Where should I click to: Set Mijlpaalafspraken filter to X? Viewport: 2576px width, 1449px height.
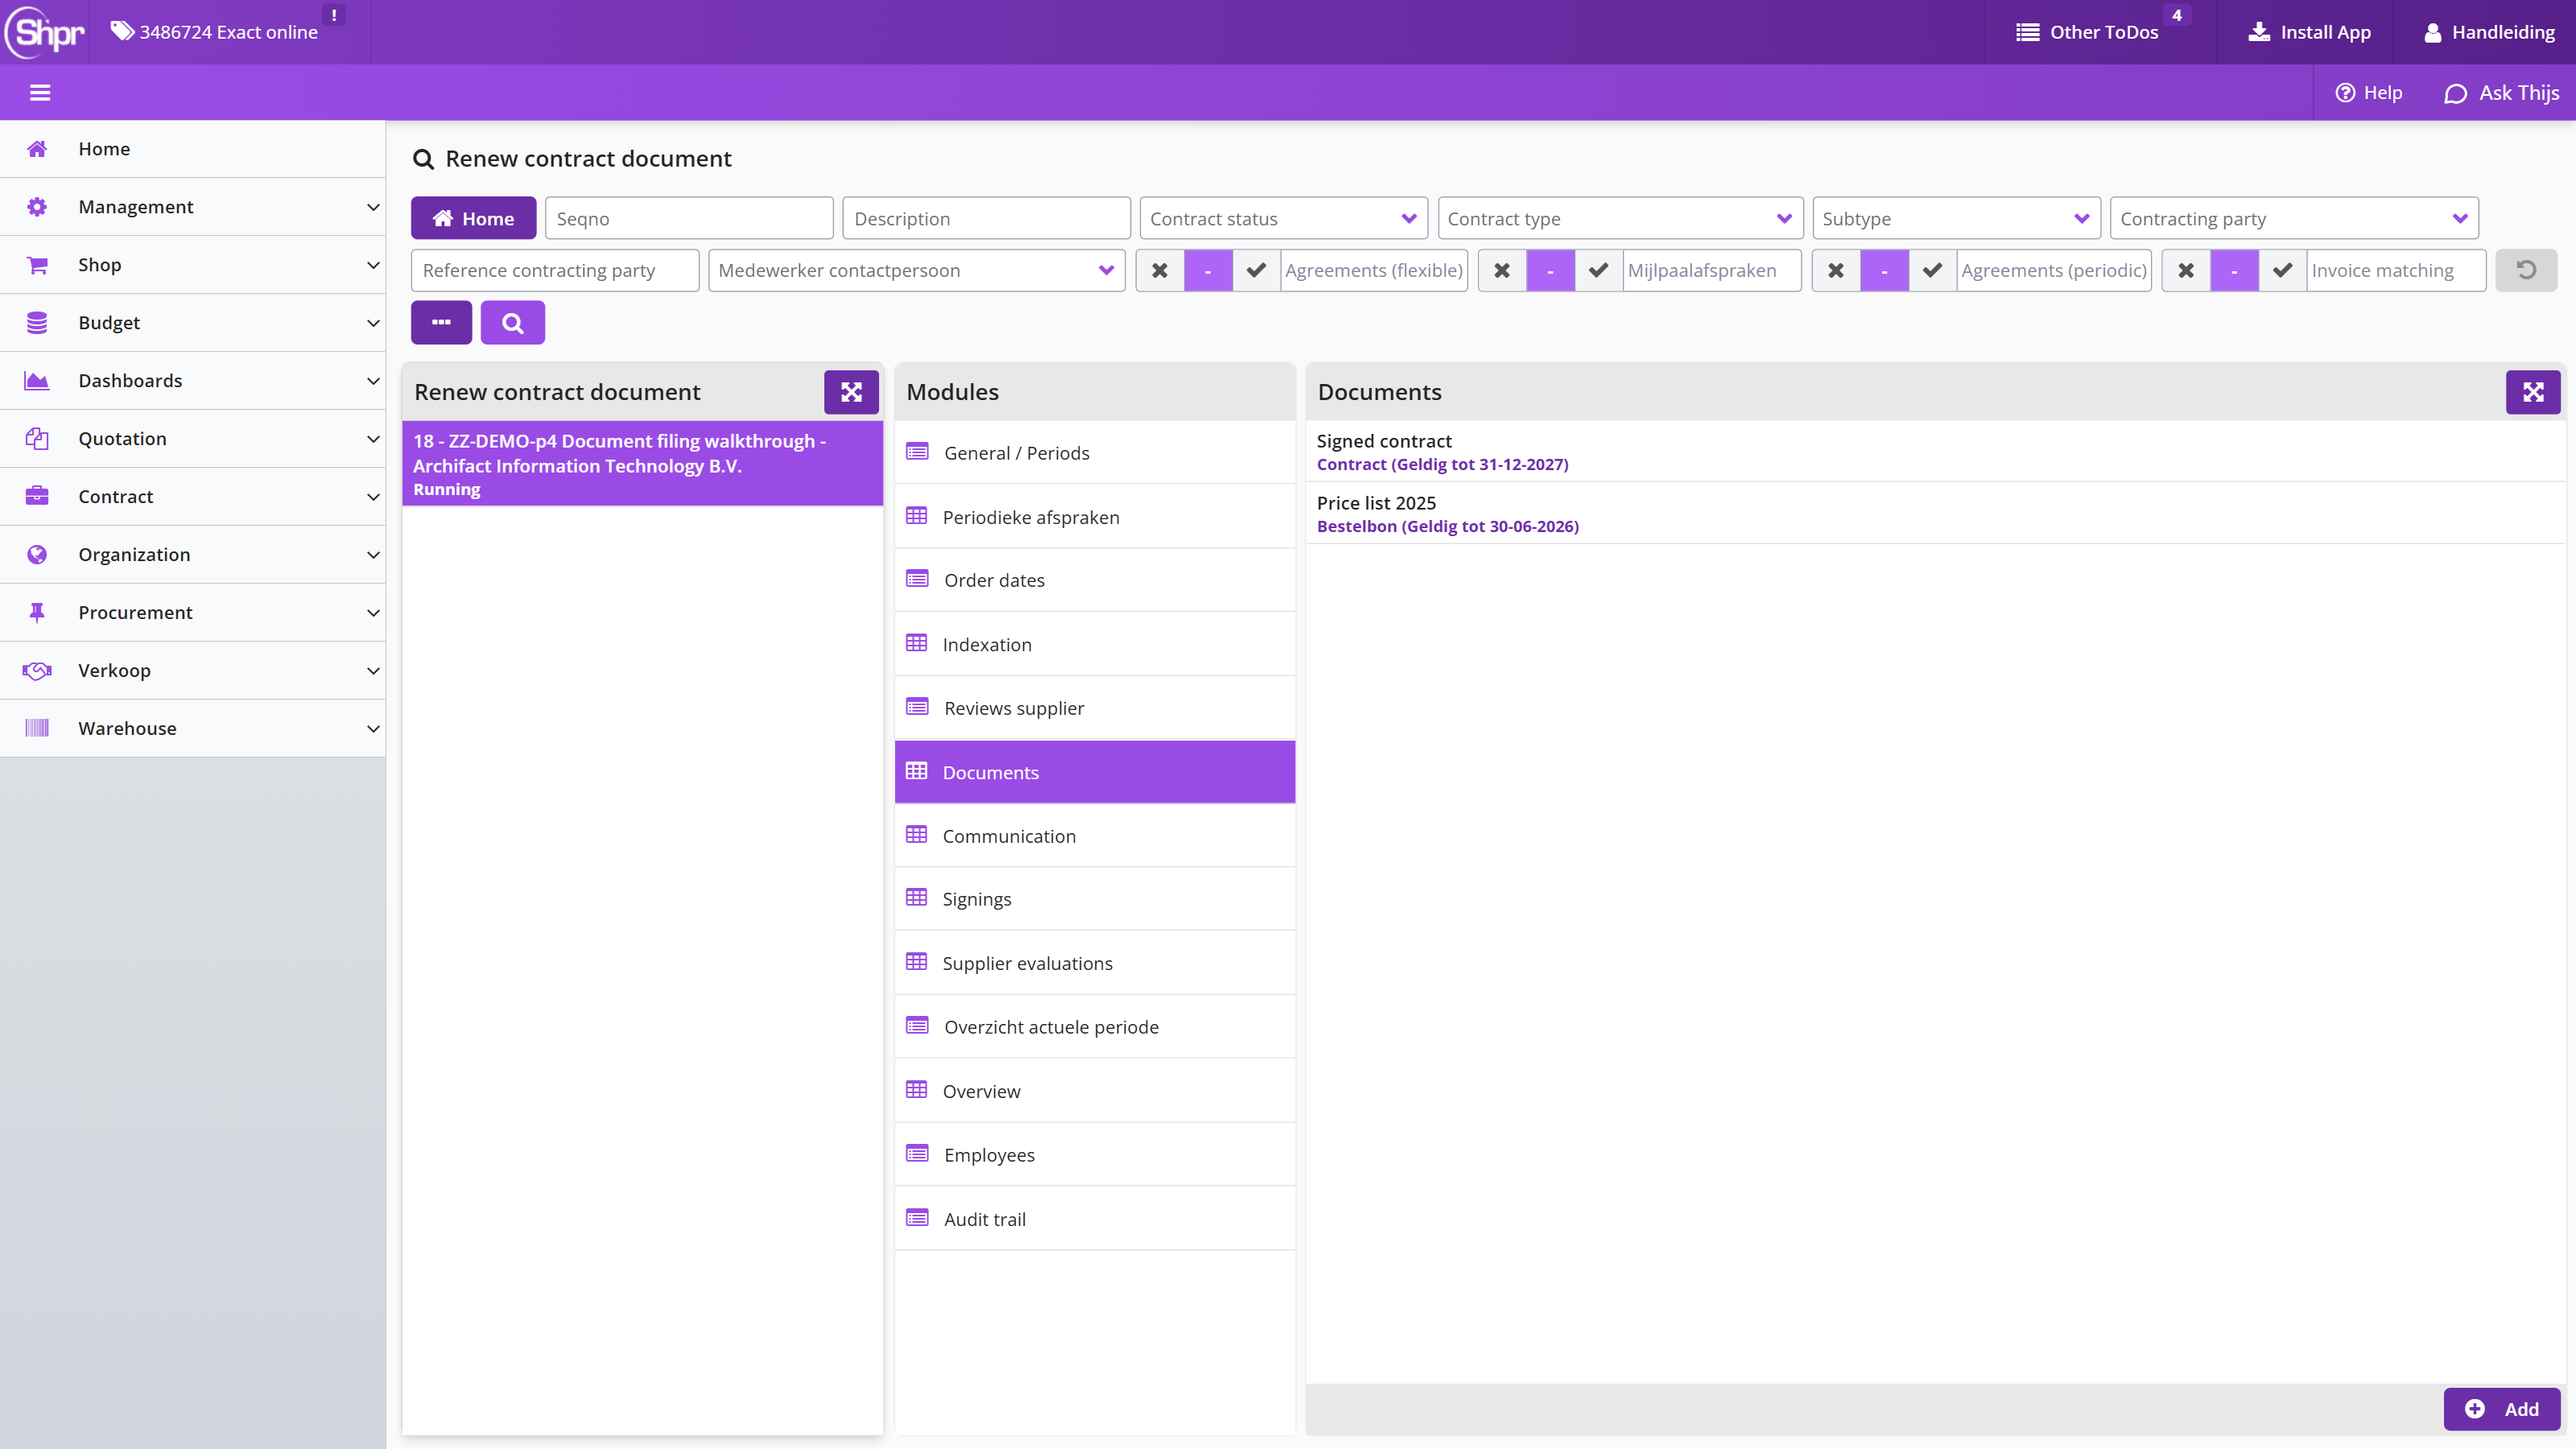coord(1502,271)
